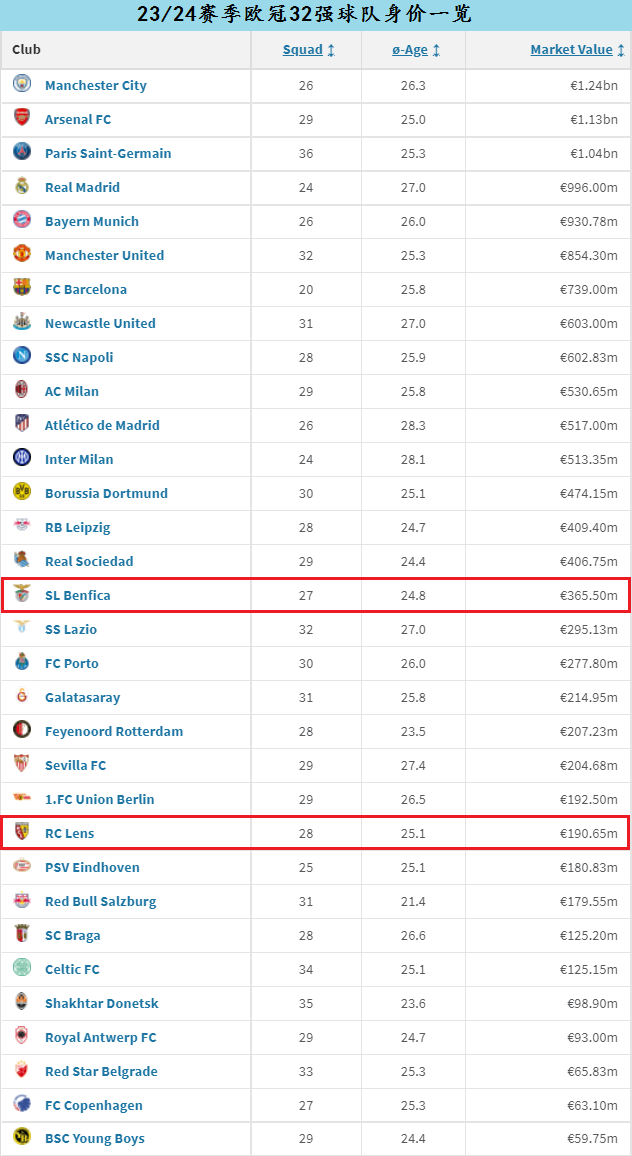Click the Bayern Munich logo icon
Viewport: 632px width, 1156px height.
(22, 221)
